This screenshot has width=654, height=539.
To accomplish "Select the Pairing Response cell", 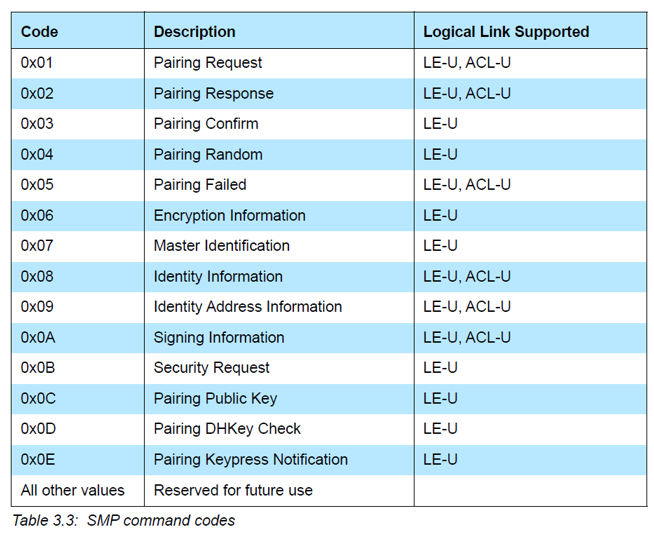I will [213, 94].
